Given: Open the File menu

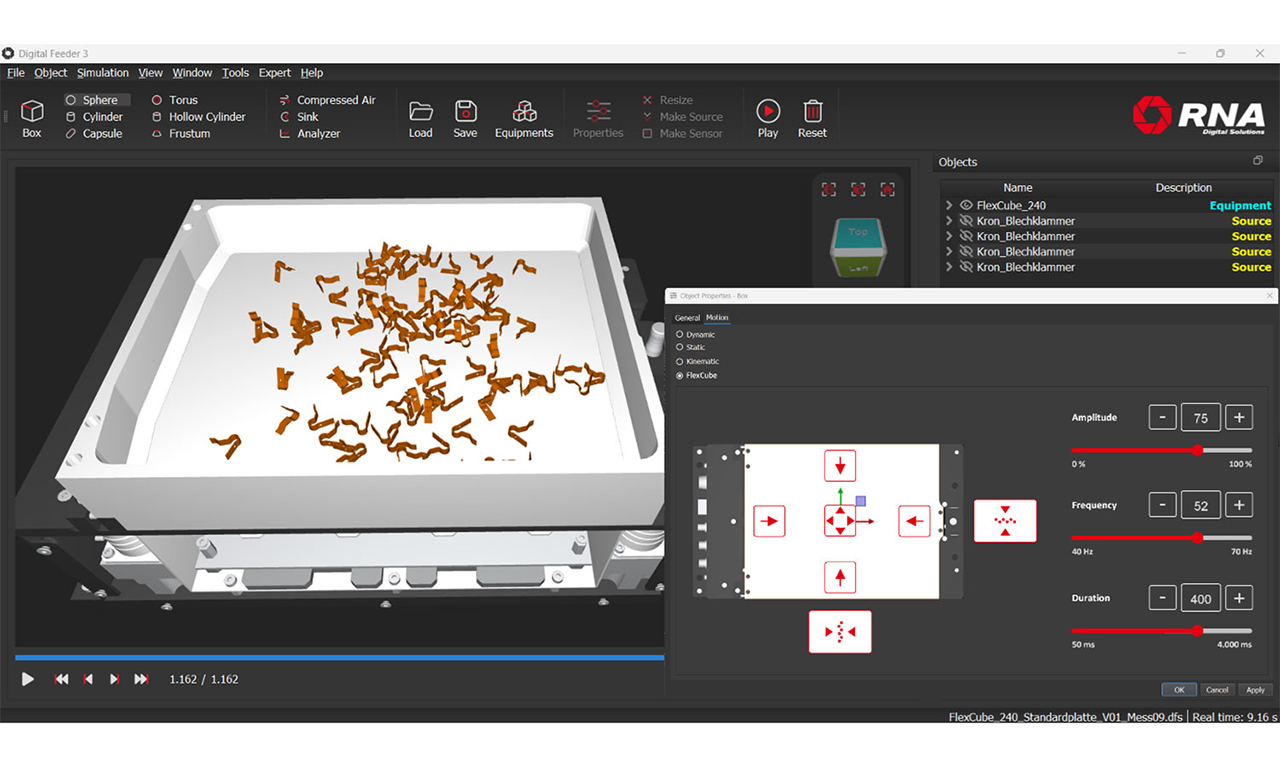Looking at the screenshot, I should (16, 73).
